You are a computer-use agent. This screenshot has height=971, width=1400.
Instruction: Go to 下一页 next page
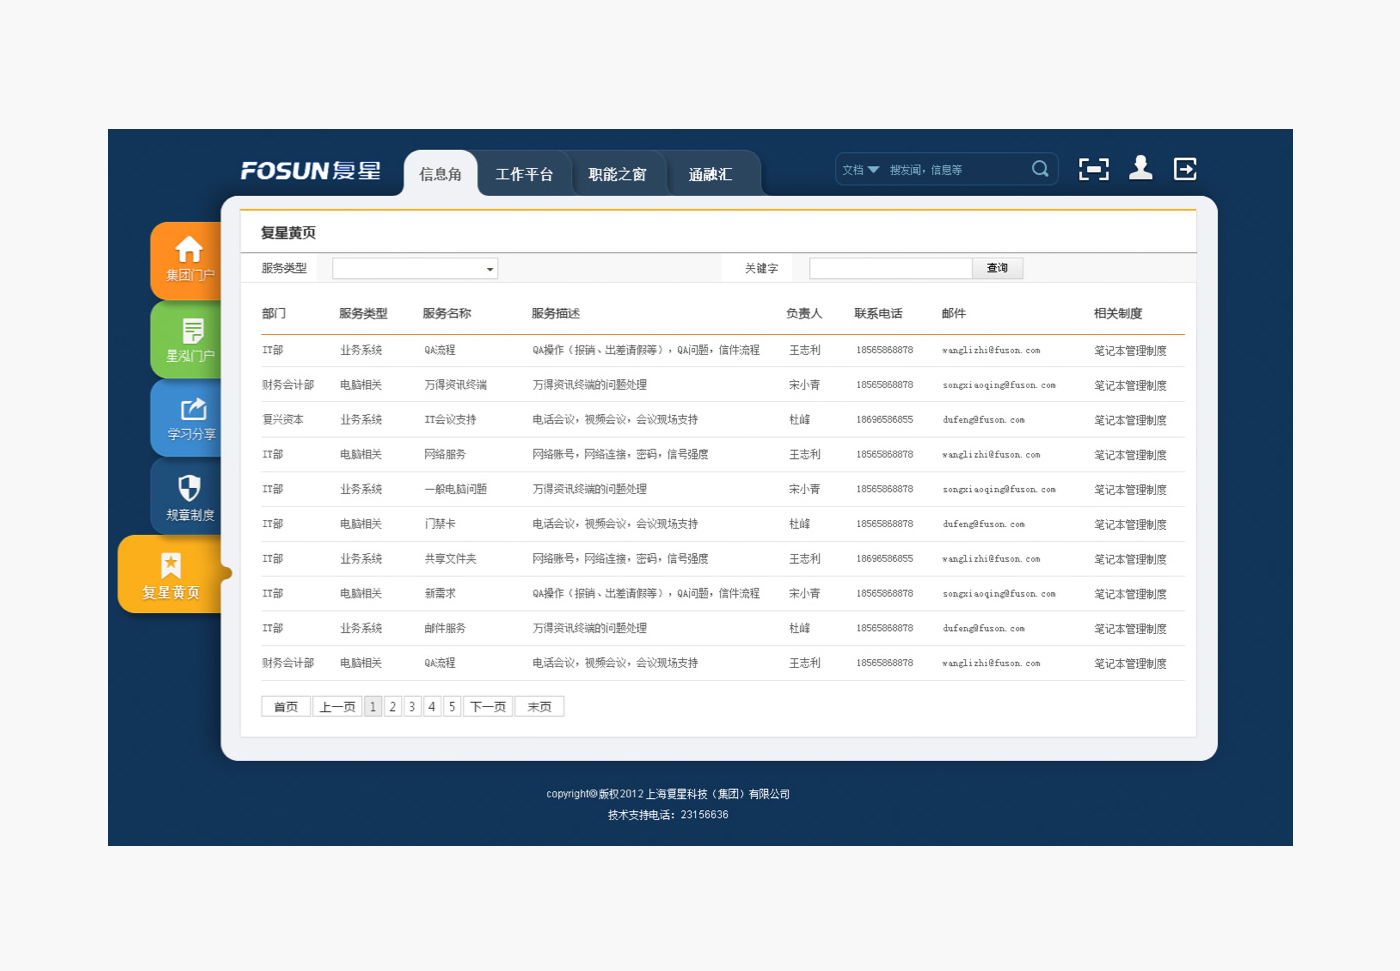pos(488,707)
